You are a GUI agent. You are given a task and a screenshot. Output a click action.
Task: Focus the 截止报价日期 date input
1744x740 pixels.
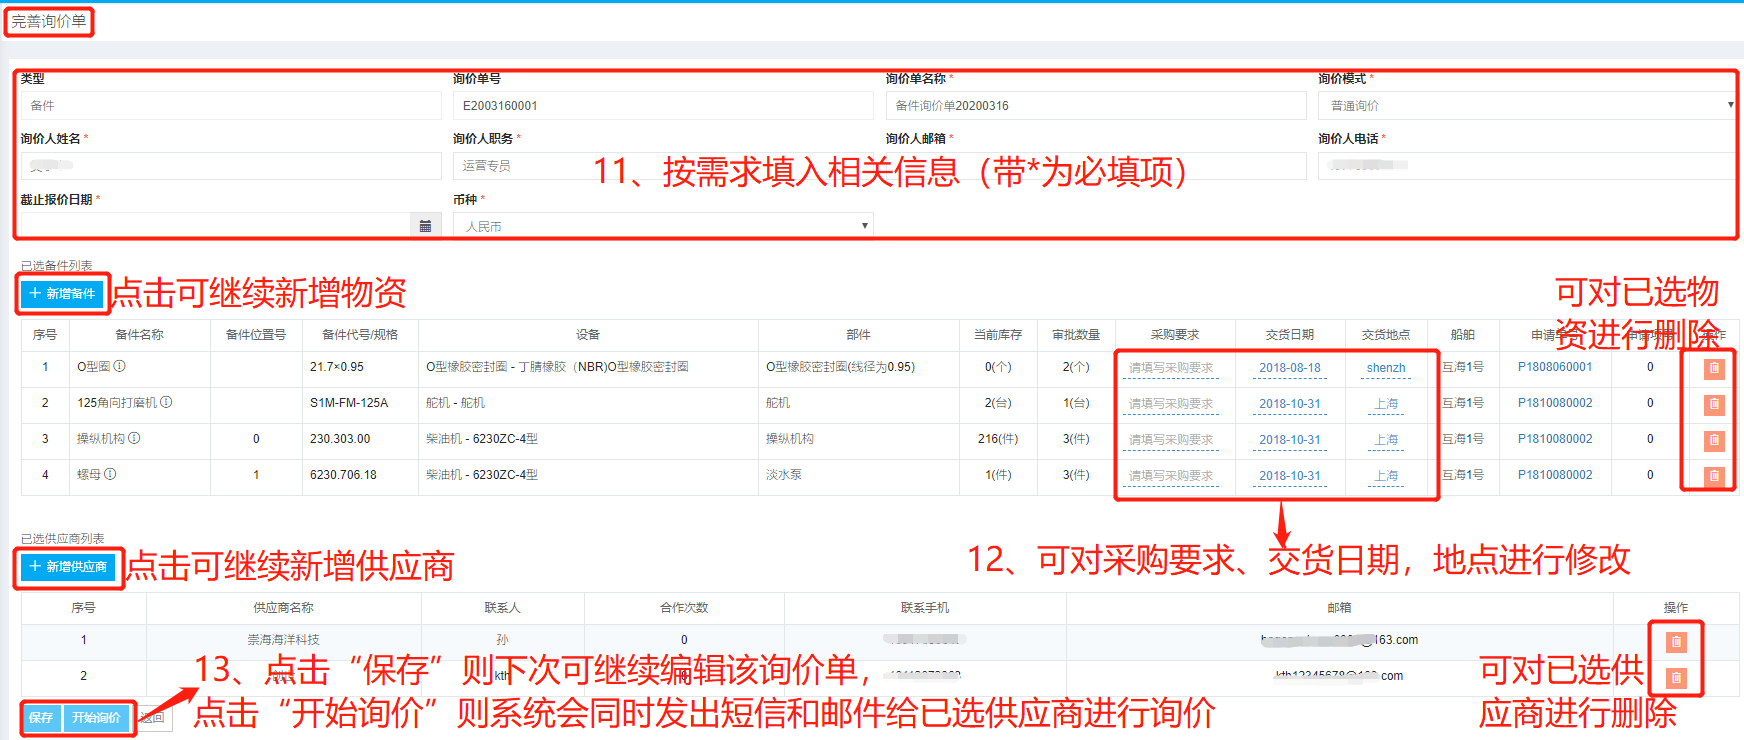coord(216,226)
